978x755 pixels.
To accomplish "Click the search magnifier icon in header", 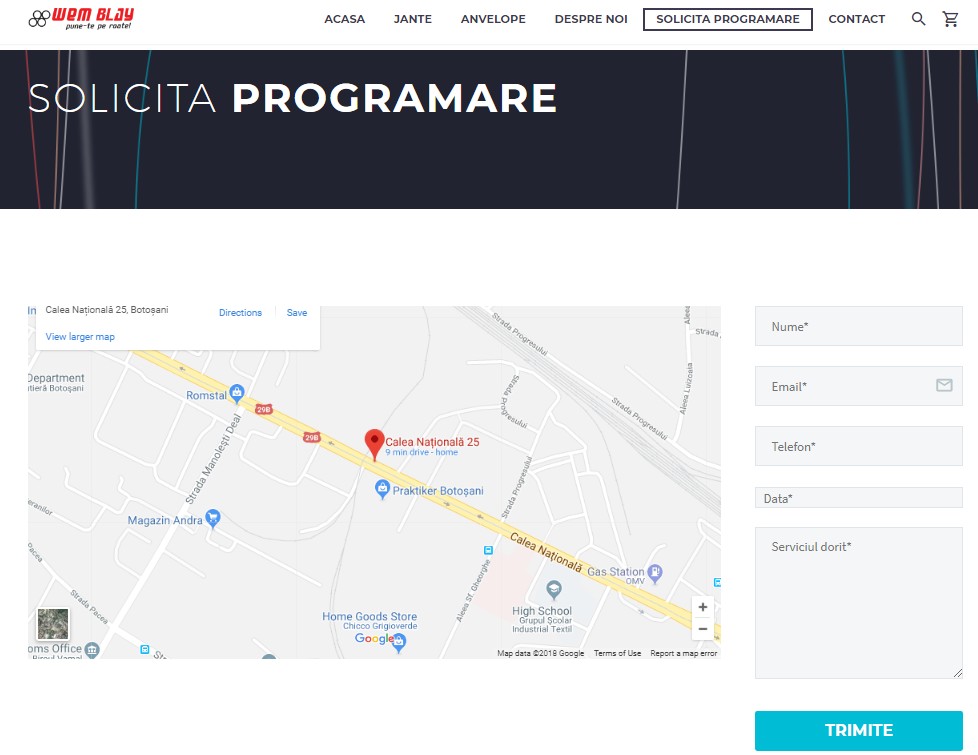I will pyautogui.click(x=918, y=19).
